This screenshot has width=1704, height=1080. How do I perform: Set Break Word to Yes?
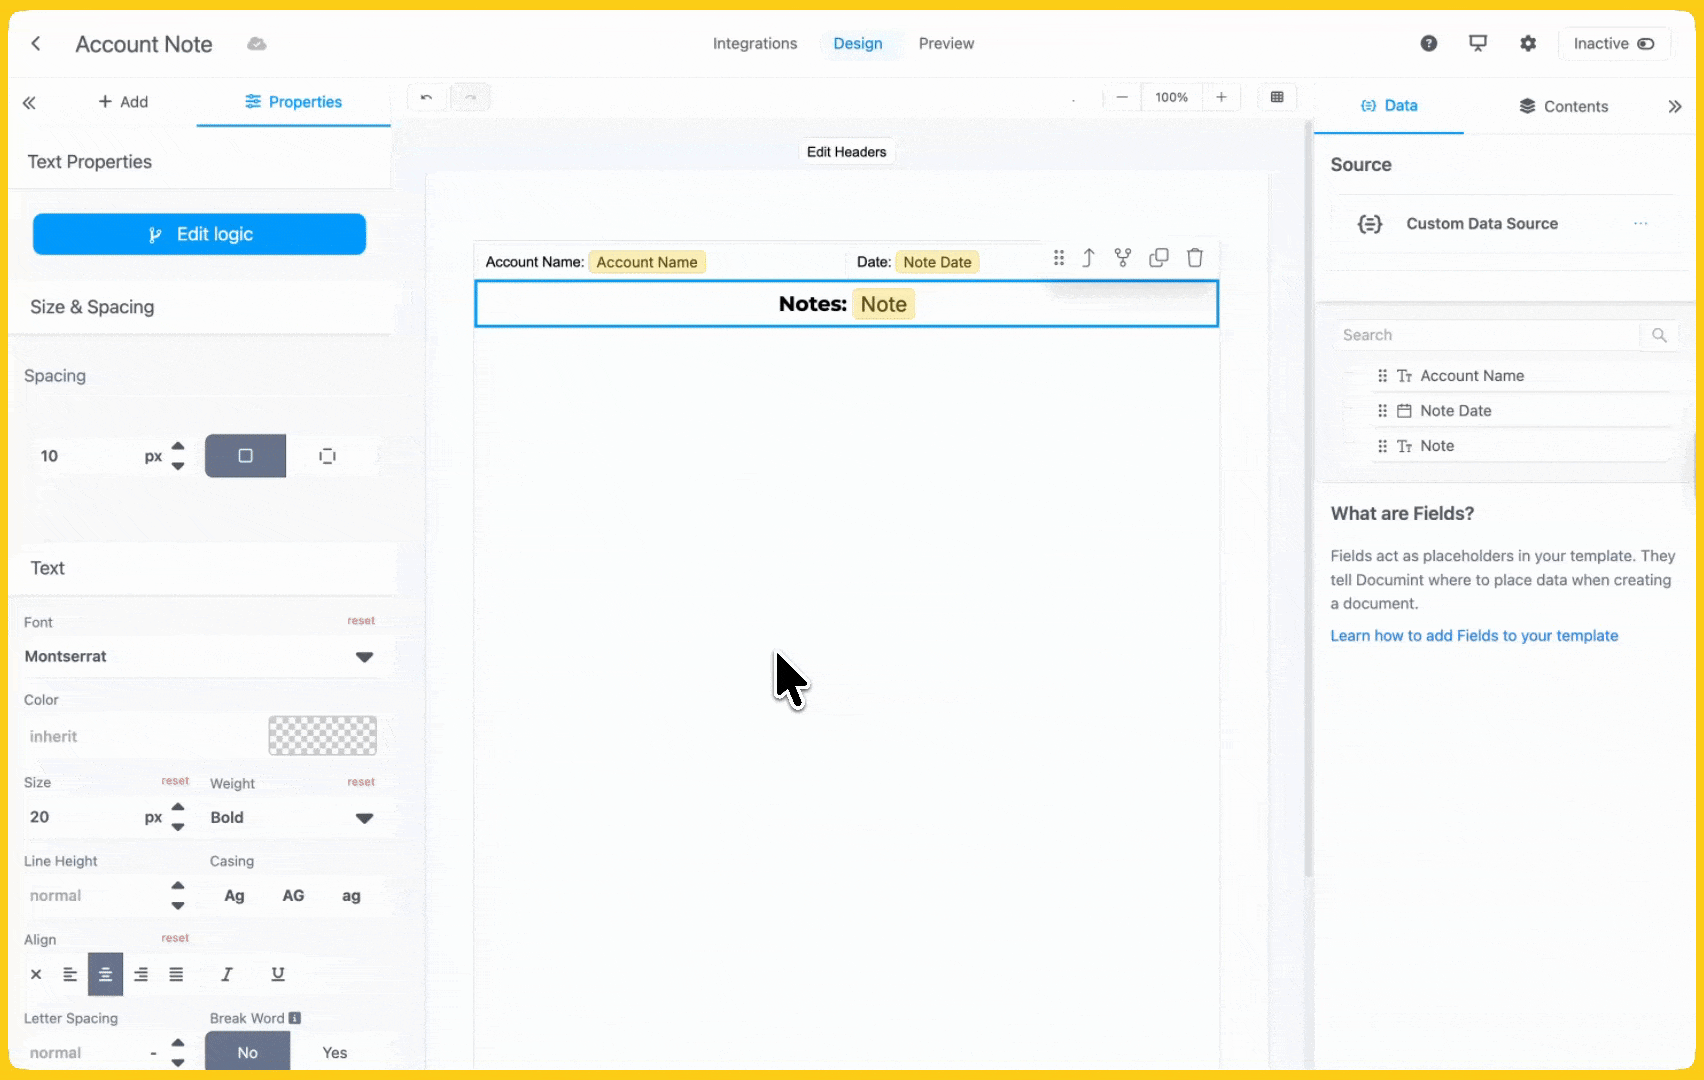pos(334,1052)
